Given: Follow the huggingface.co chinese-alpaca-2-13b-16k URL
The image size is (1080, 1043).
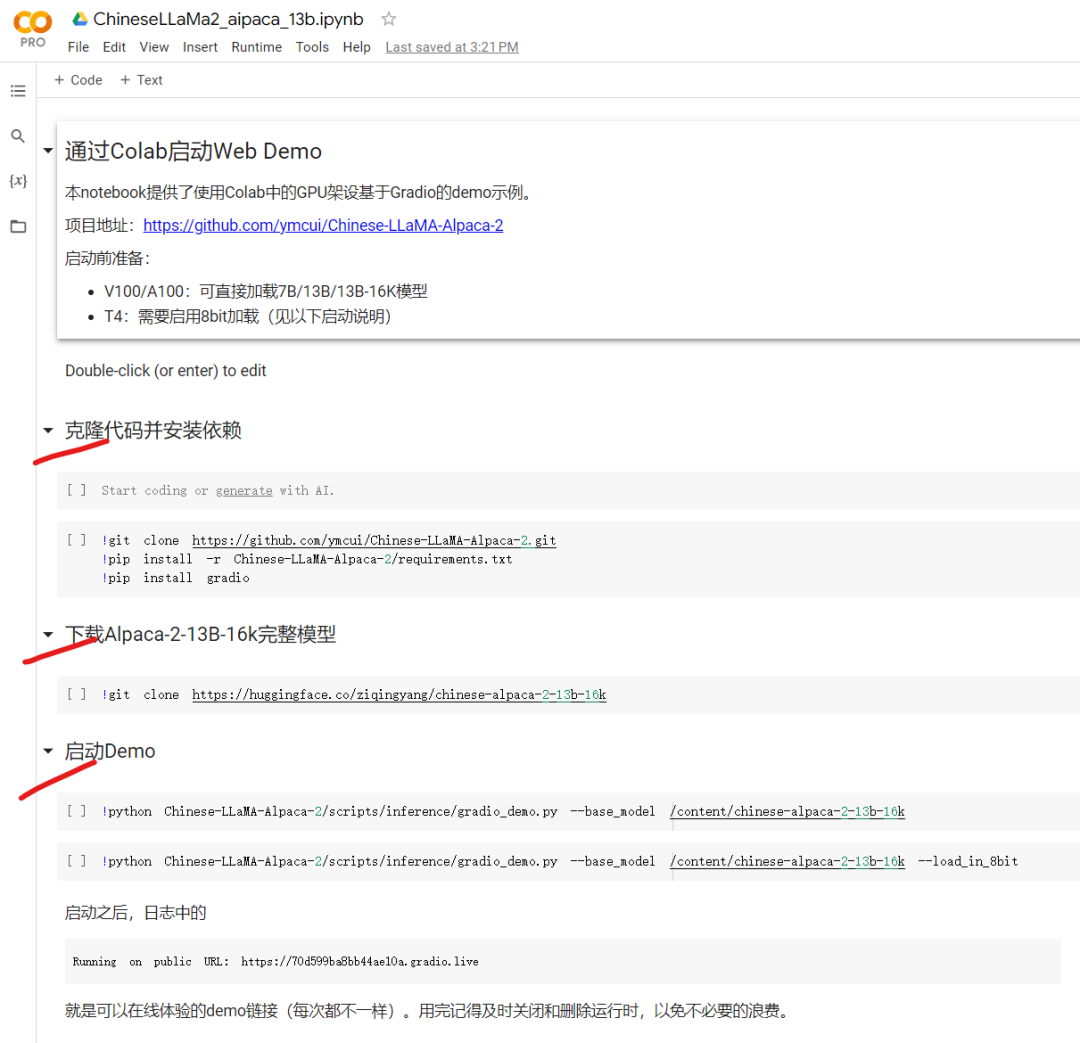Looking at the screenshot, I should pyautogui.click(x=399, y=694).
